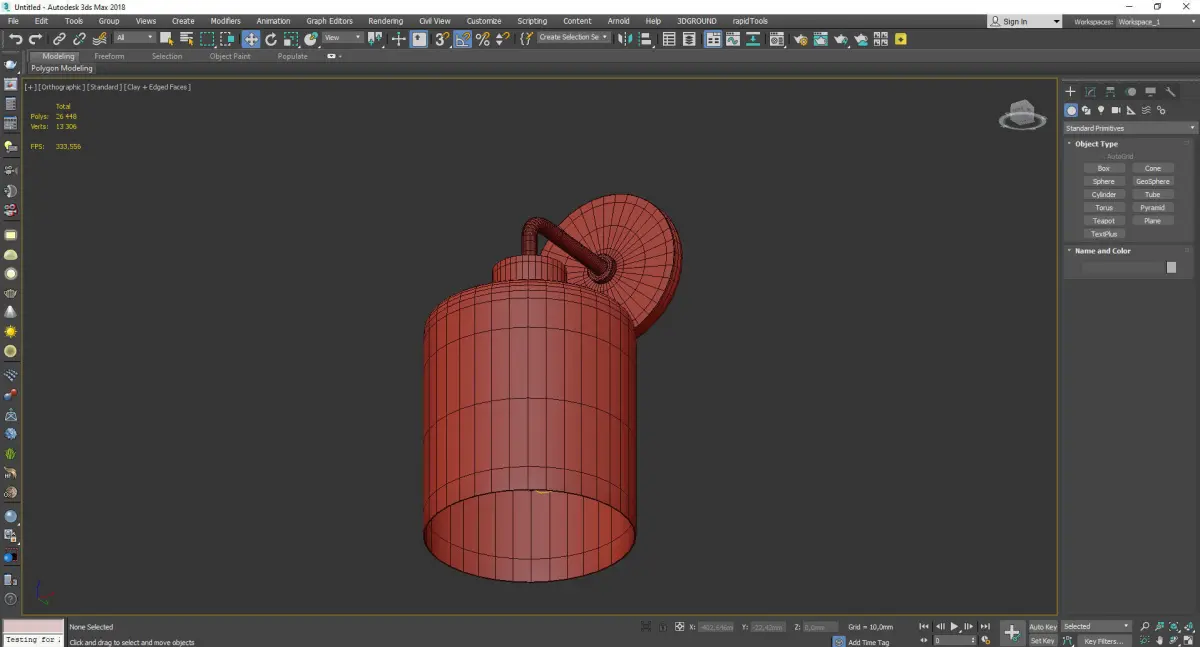Click the Mirror tool icon
Screen dimensions: 1200x647
624,39
